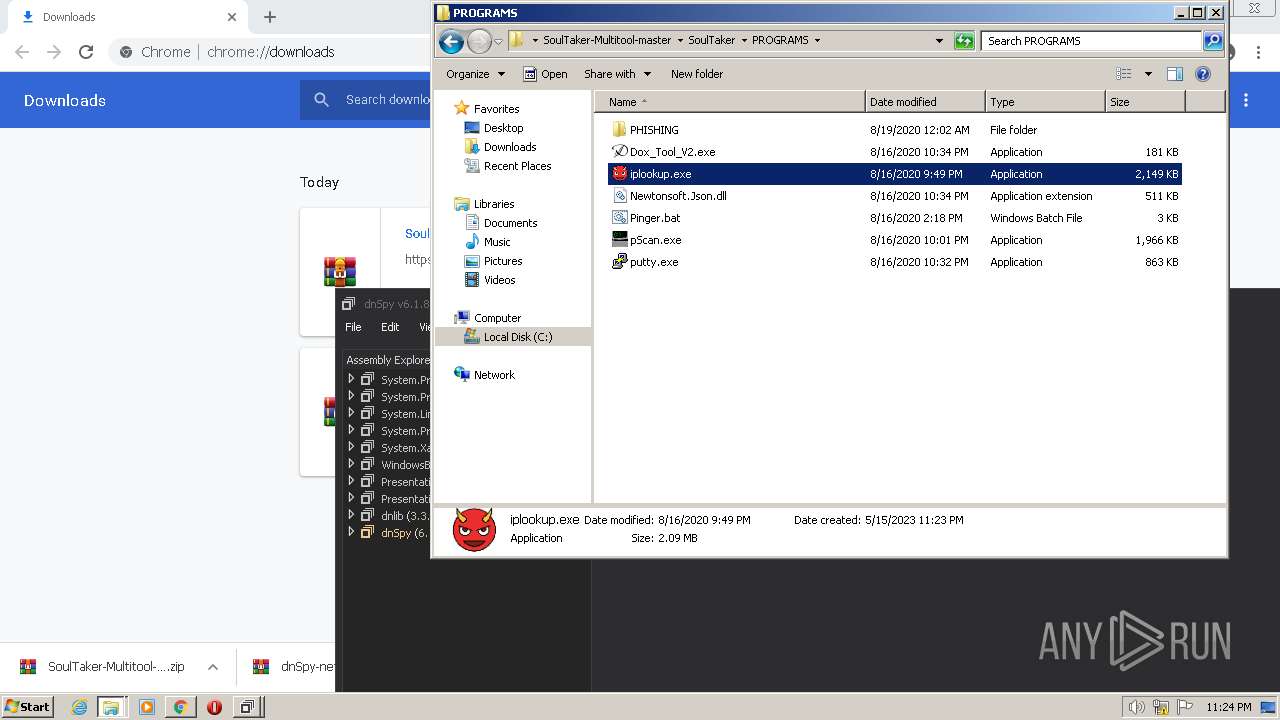The height and width of the screenshot is (720, 1280).
Task: Toggle the preview pane icon
Action: point(1175,74)
